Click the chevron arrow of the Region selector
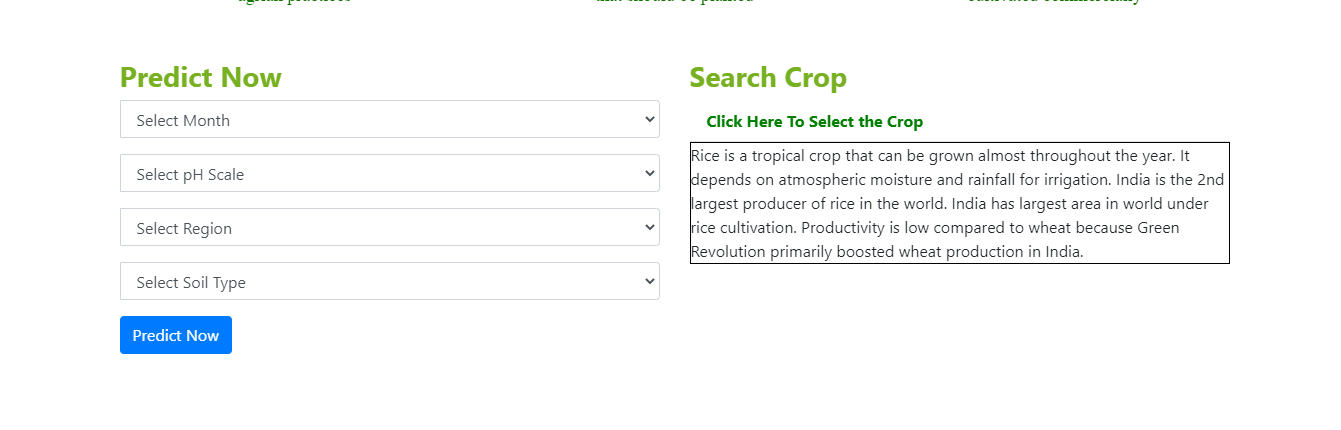The image size is (1341, 430). click(x=650, y=227)
